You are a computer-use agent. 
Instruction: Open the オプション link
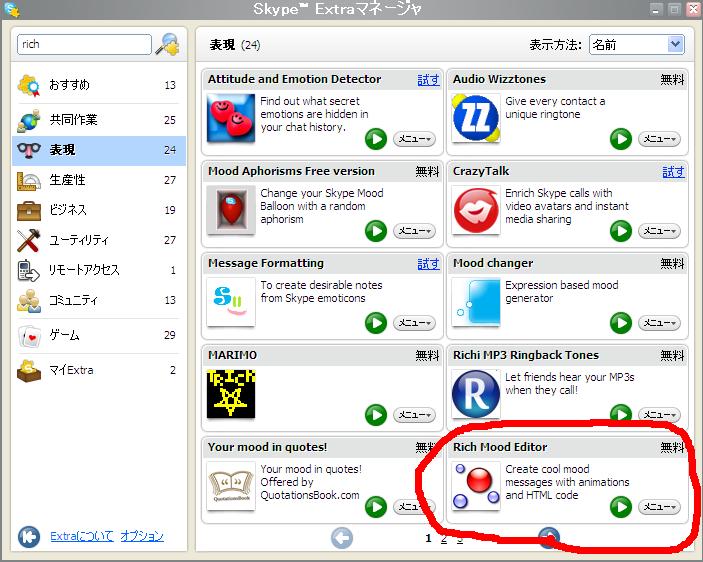click(142, 536)
